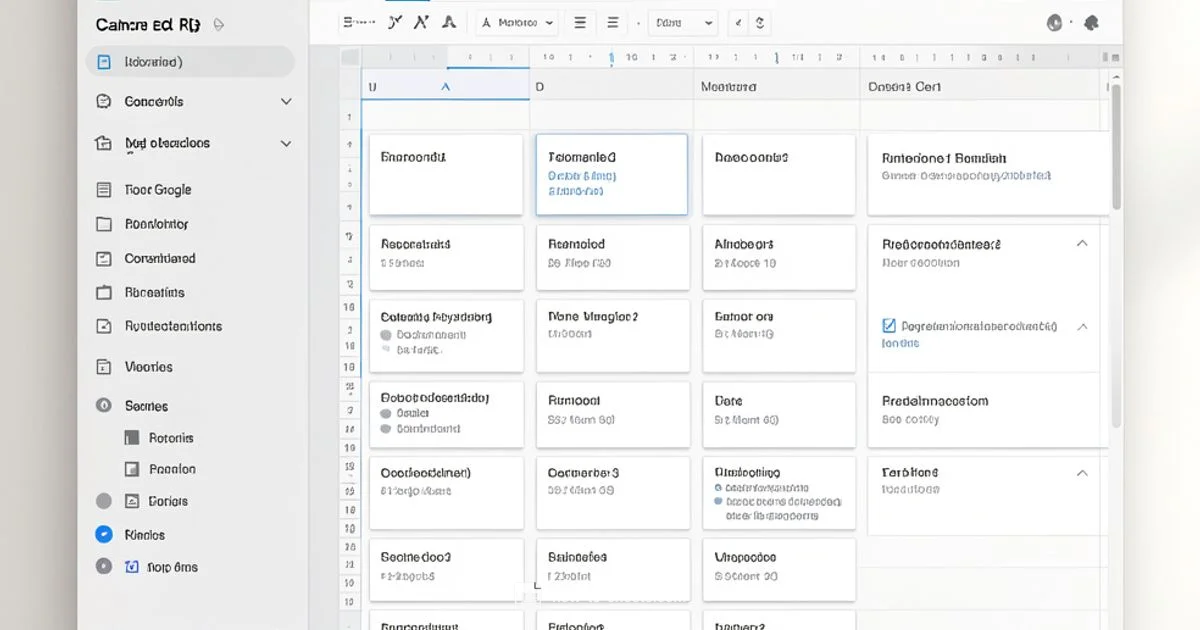This screenshot has height=630, width=1200.
Task: Click the dark-mode globe icon in header
Action: (1056, 21)
